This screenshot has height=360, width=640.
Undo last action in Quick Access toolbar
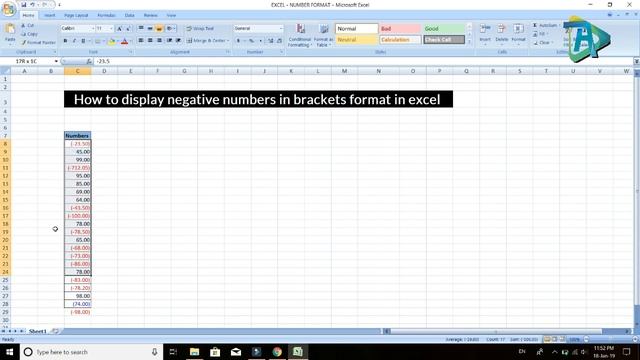pos(32,5)
